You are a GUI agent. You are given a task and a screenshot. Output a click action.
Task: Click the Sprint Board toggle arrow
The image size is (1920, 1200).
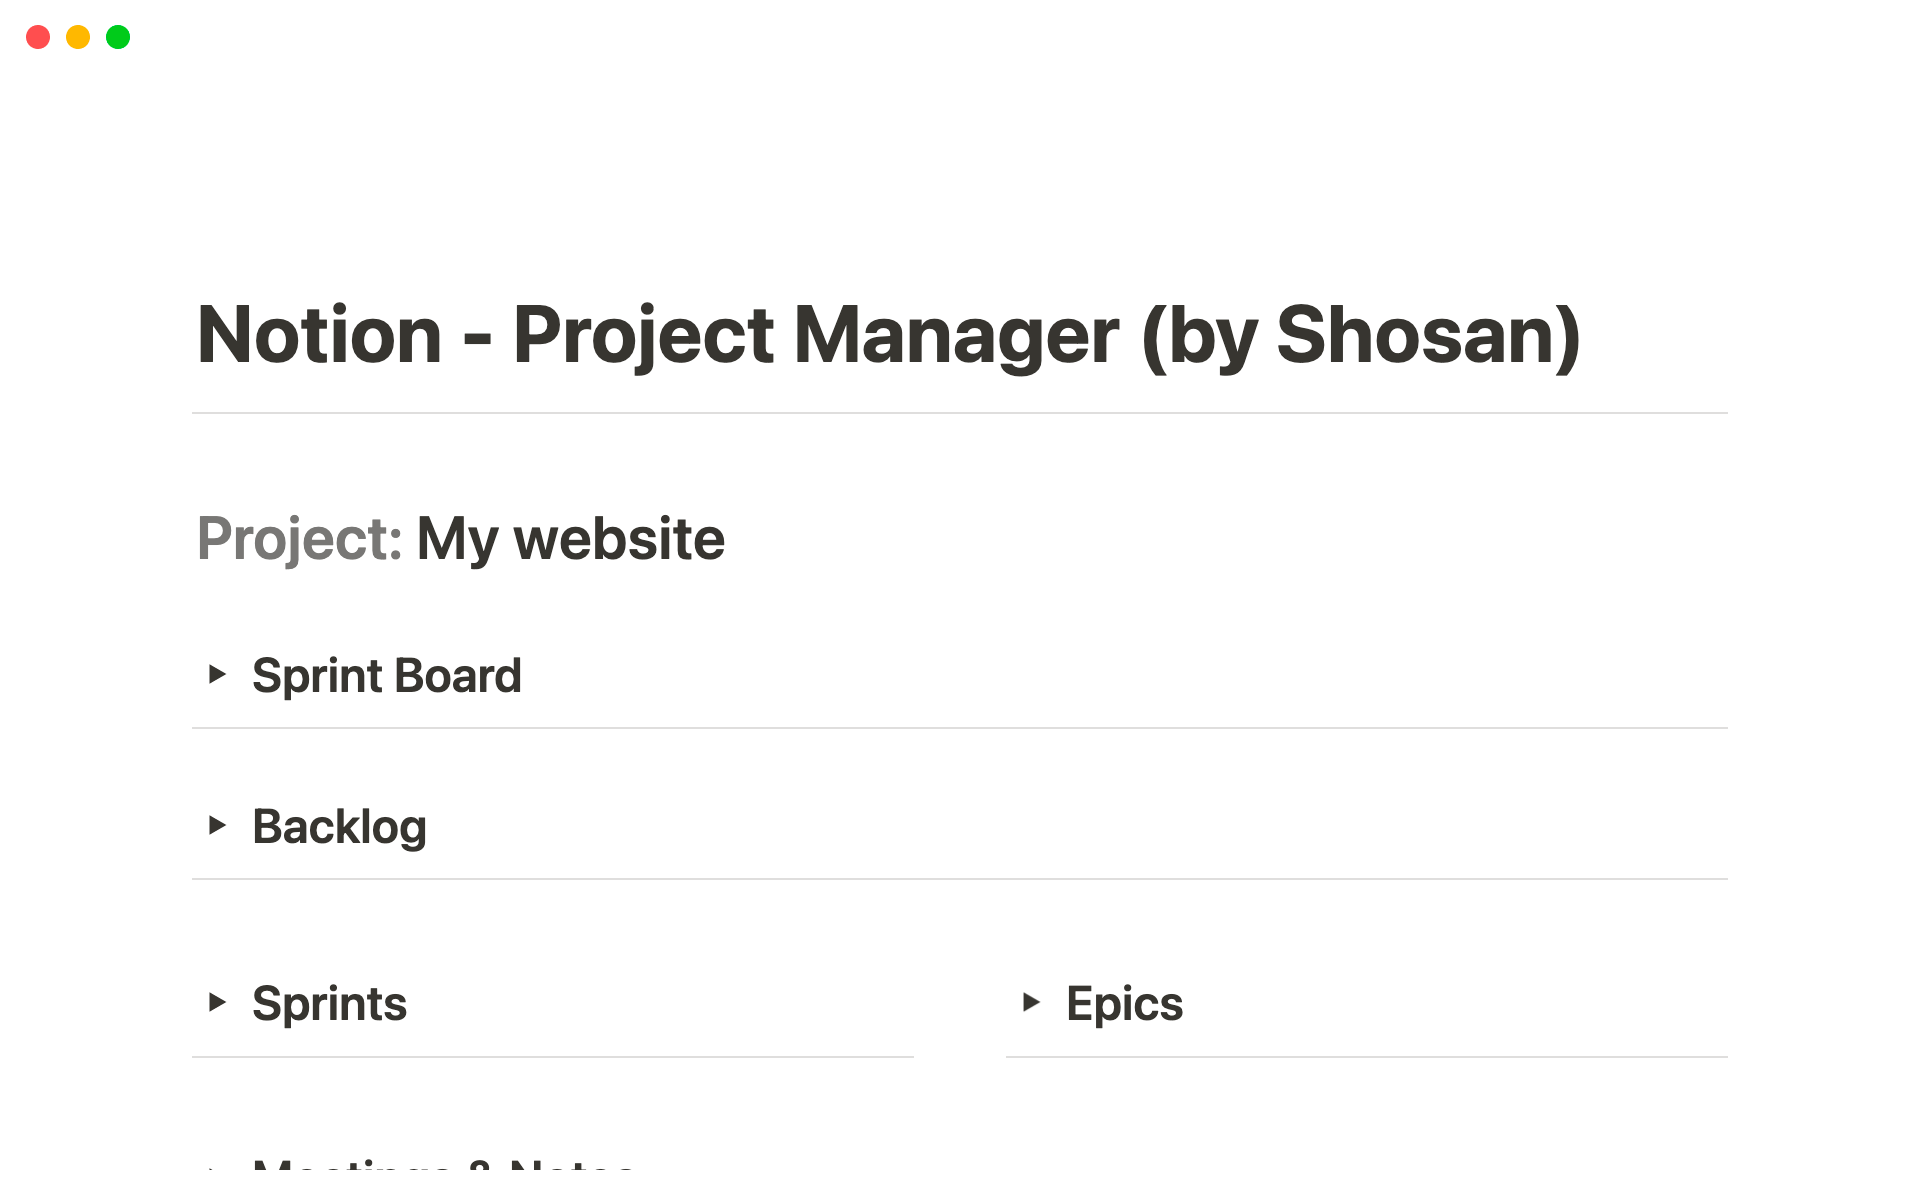coord(219,675)
